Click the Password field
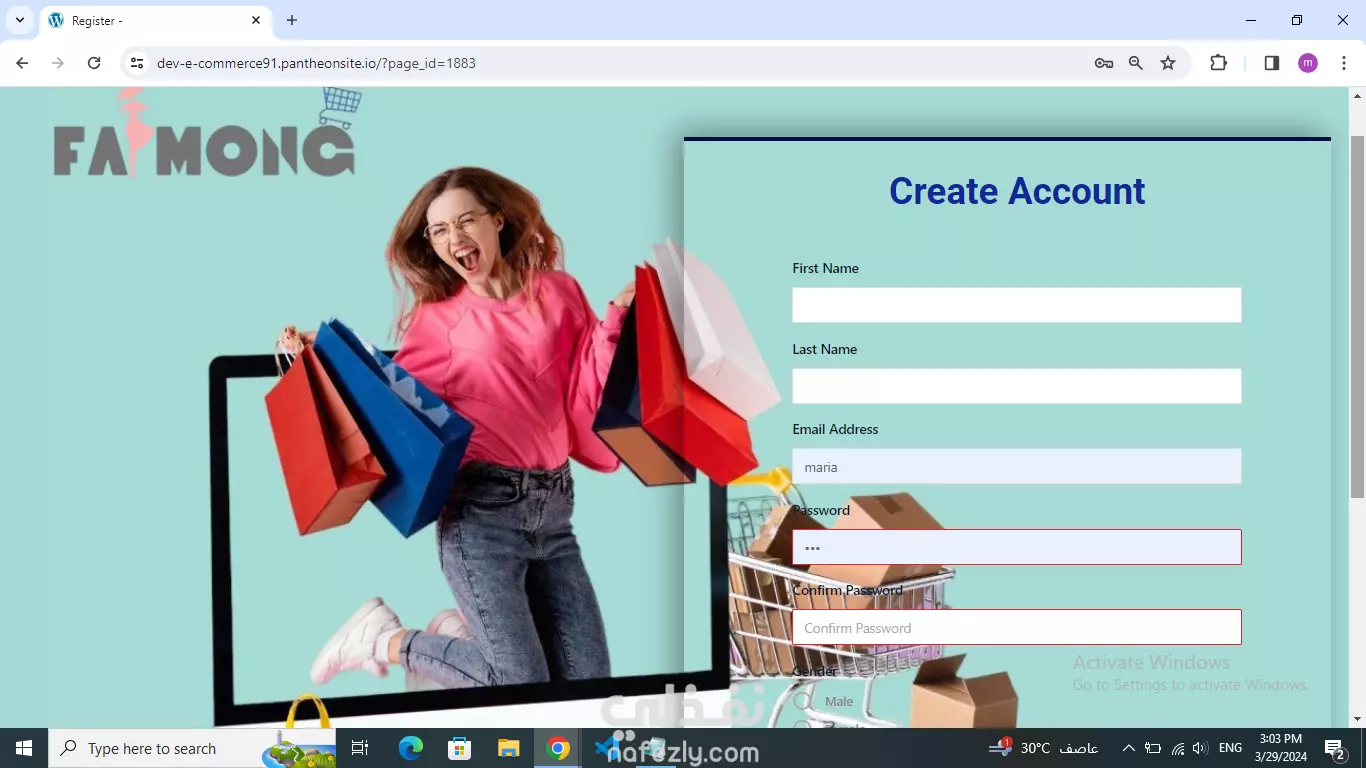The width and height of the screenshot is (1366, 768). coord(1017,547)
